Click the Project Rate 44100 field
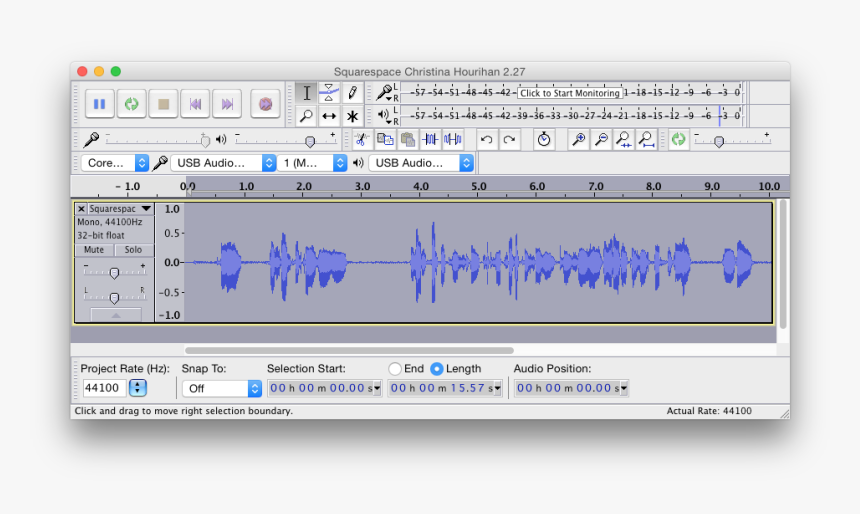The height and width of the screenshot is (514, 860). tap(104, 388)
